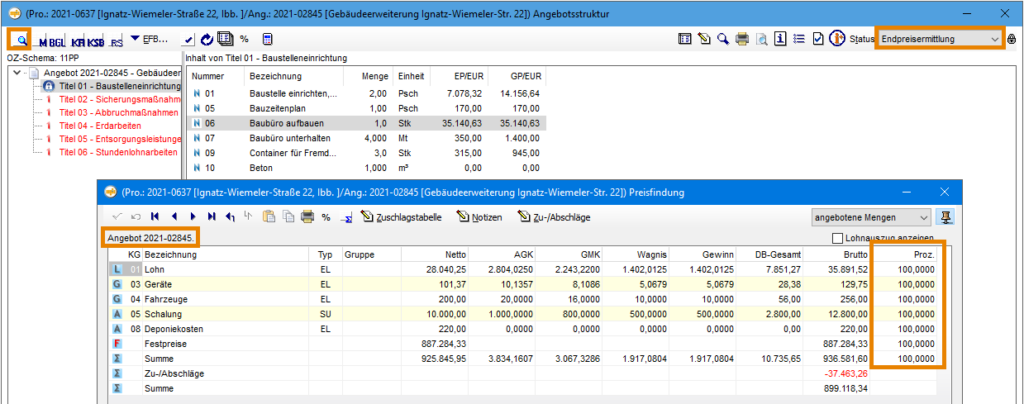Click the KSB toolbar button
This screenshot has height=404, width=1024.
point(95,42)
